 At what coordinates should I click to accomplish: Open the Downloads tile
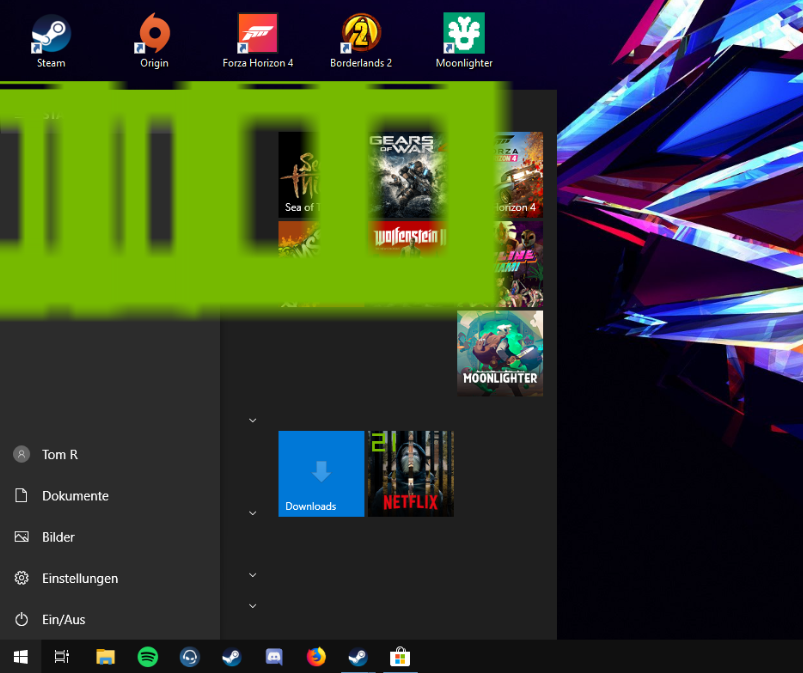321,474
